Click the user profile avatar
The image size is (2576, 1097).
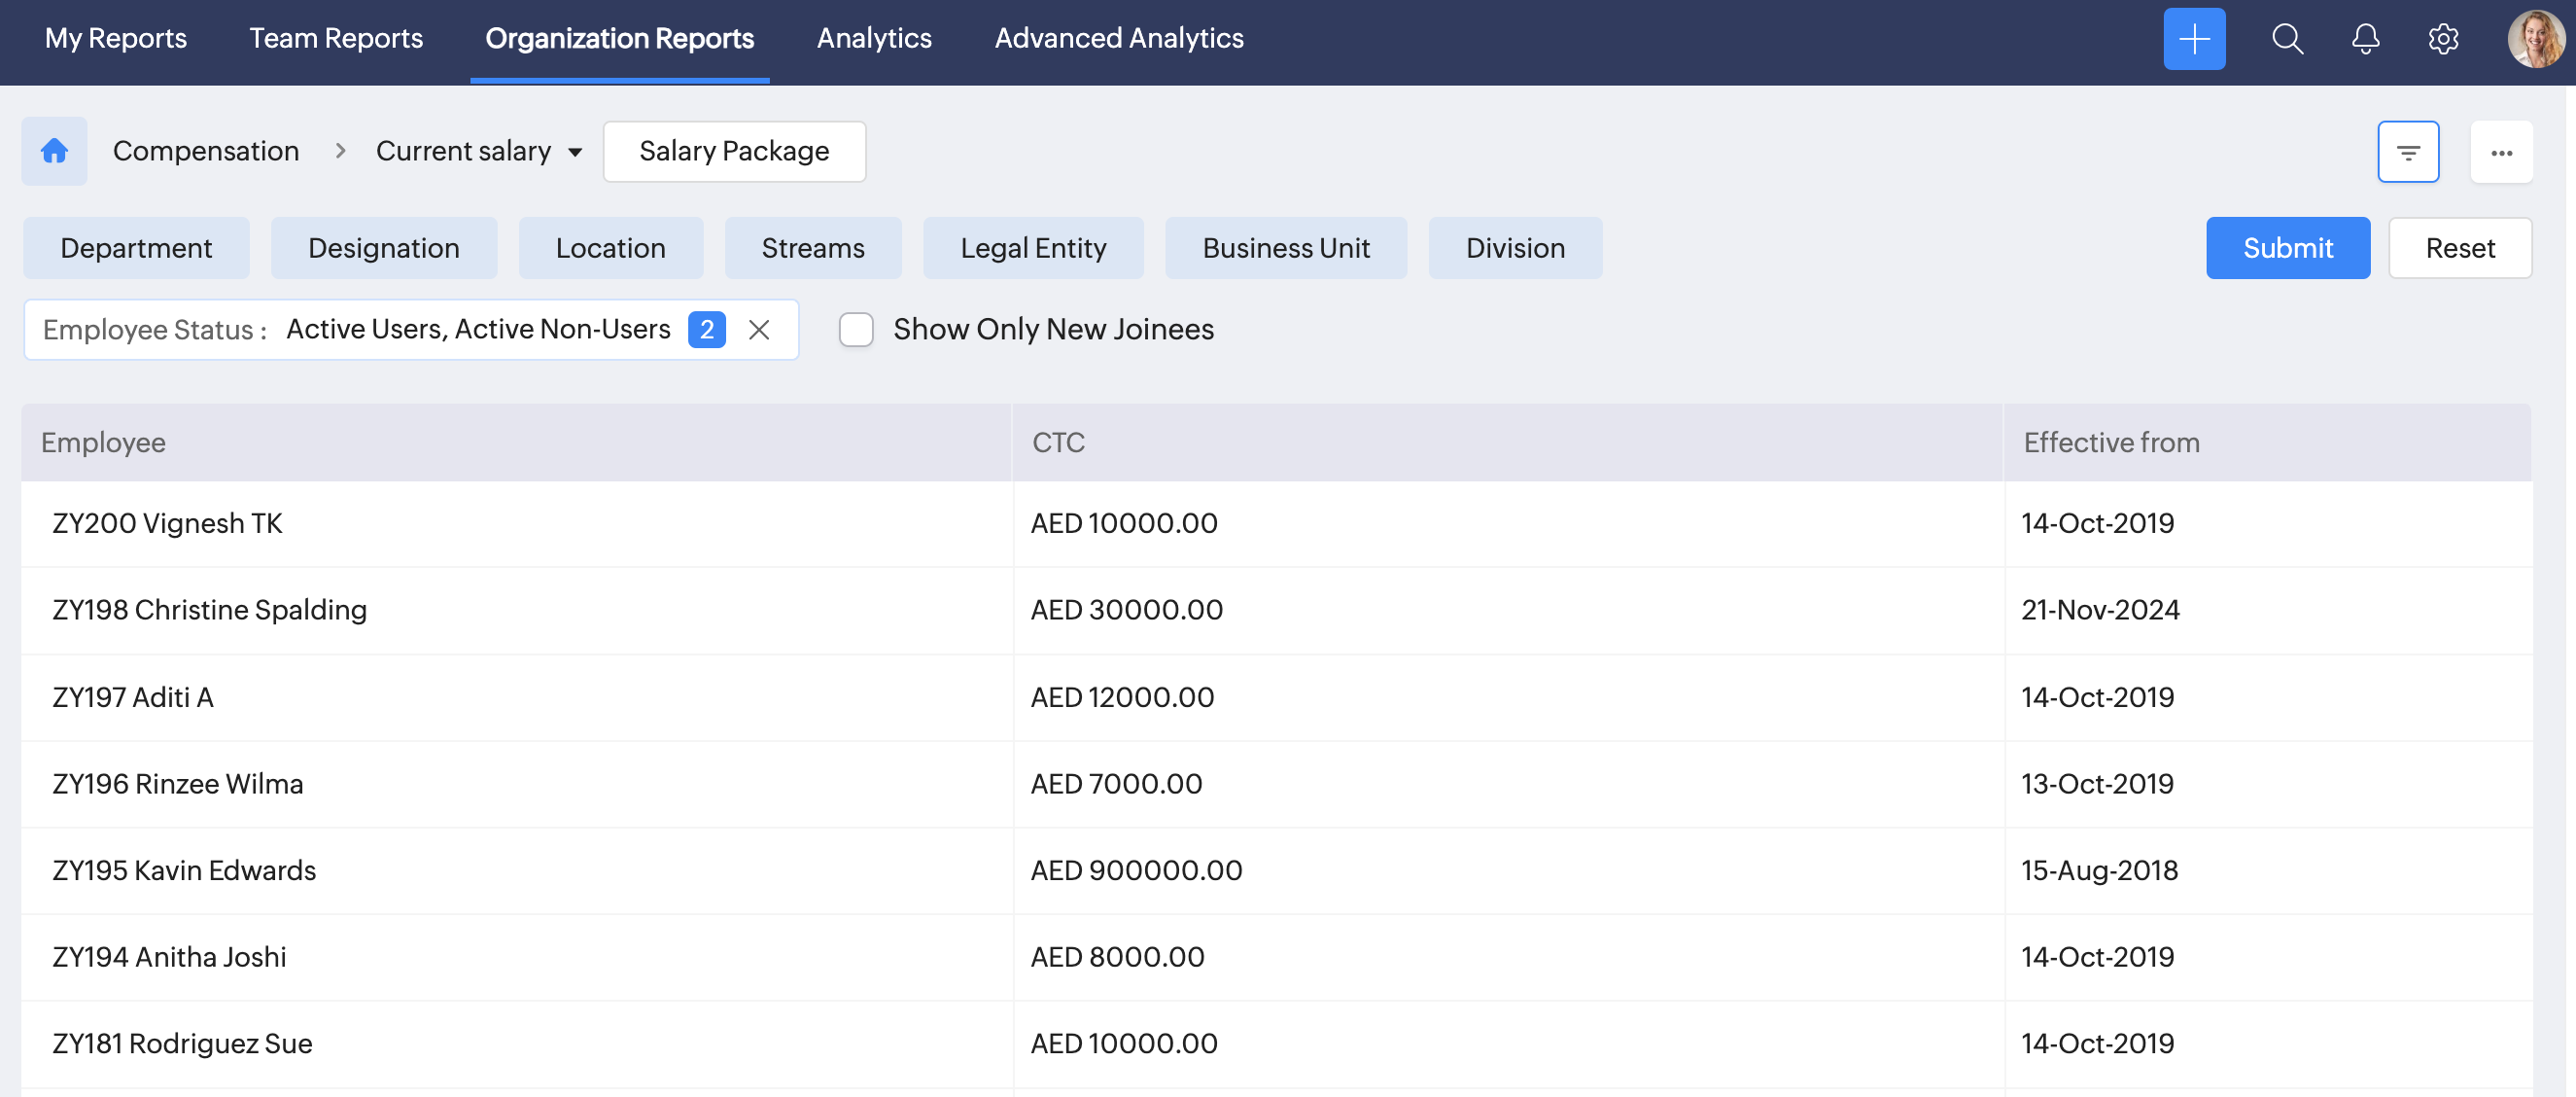(x=2534, y=39)
